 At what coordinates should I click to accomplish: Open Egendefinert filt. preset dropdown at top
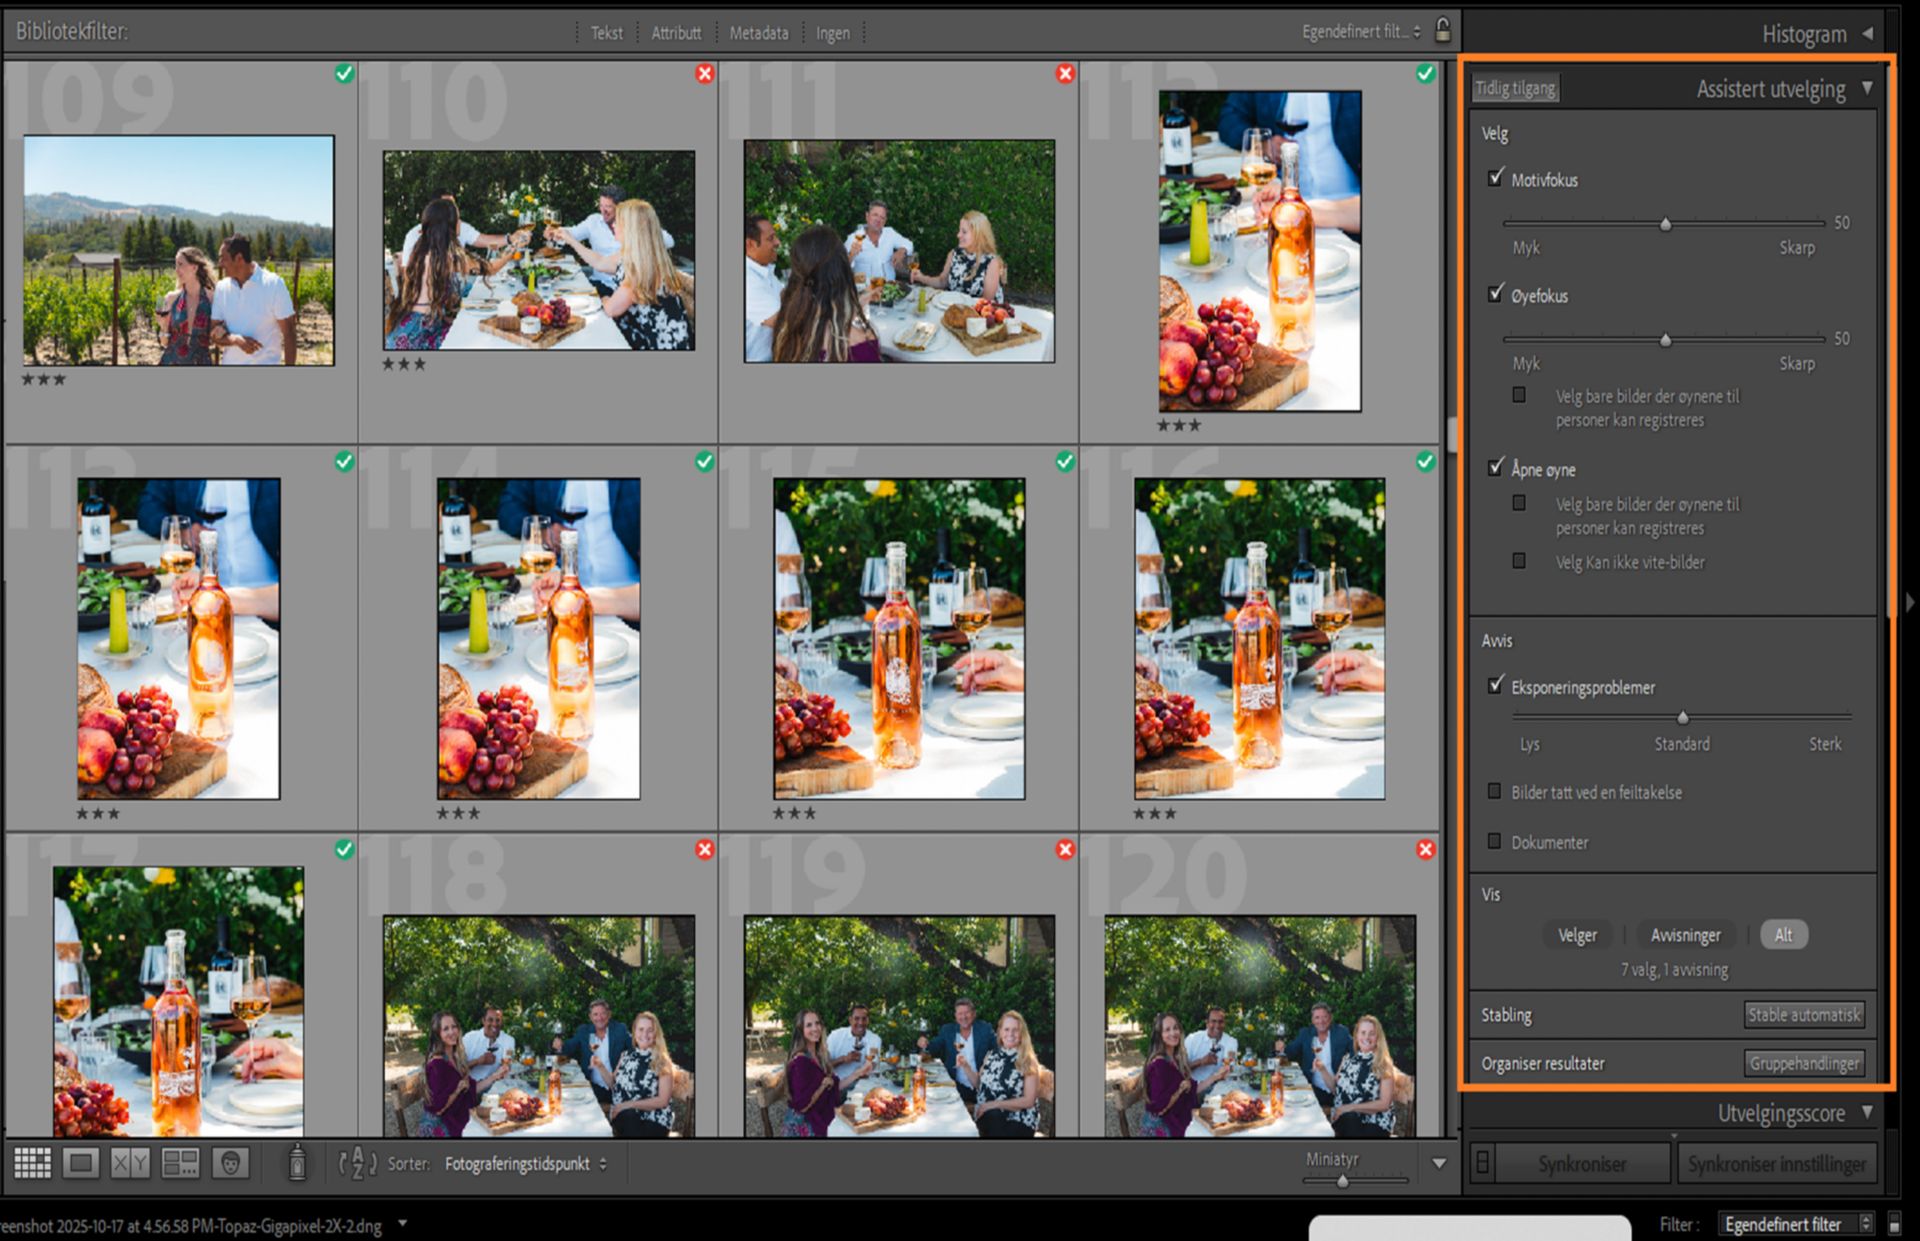tap(1361, 32)
